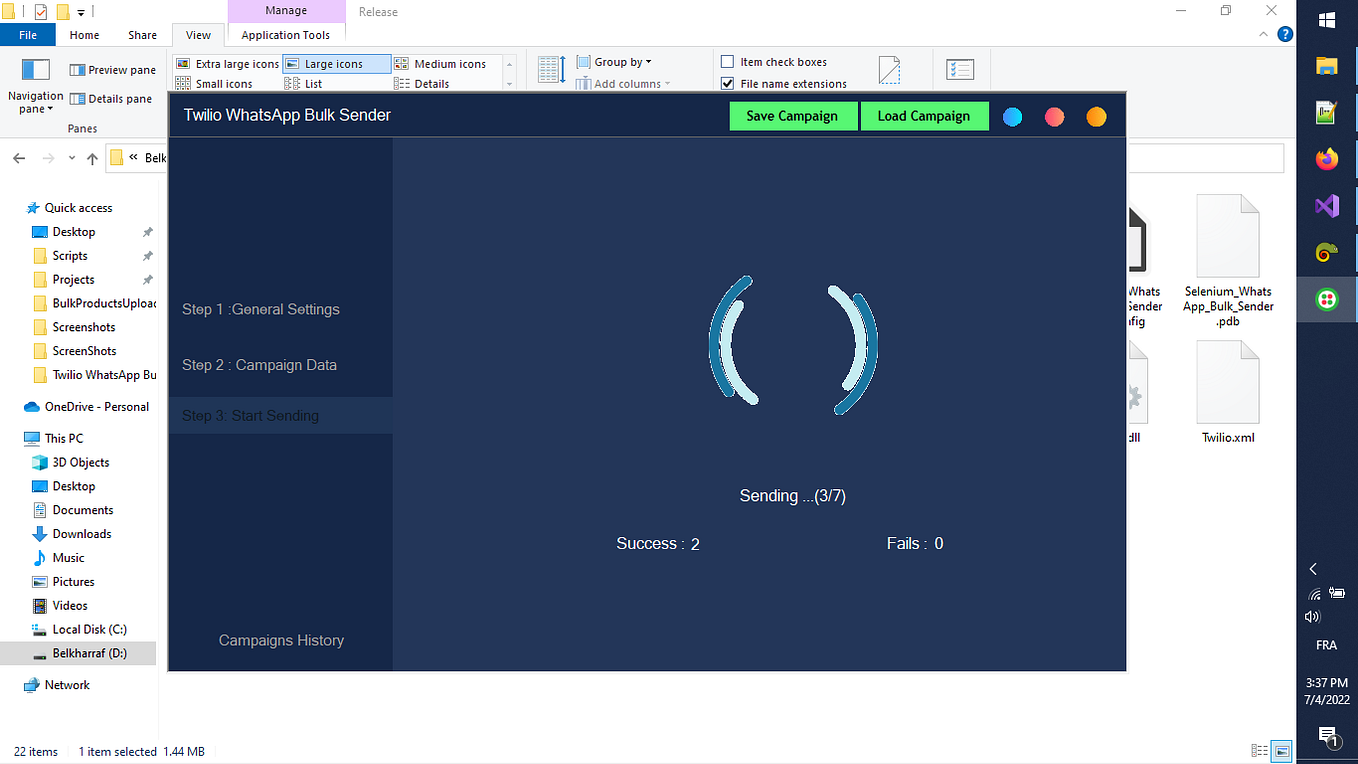Viewport: 1358px width, 764px height.
Task: Open the File tab in Explorer
Action: pos(28,35)
